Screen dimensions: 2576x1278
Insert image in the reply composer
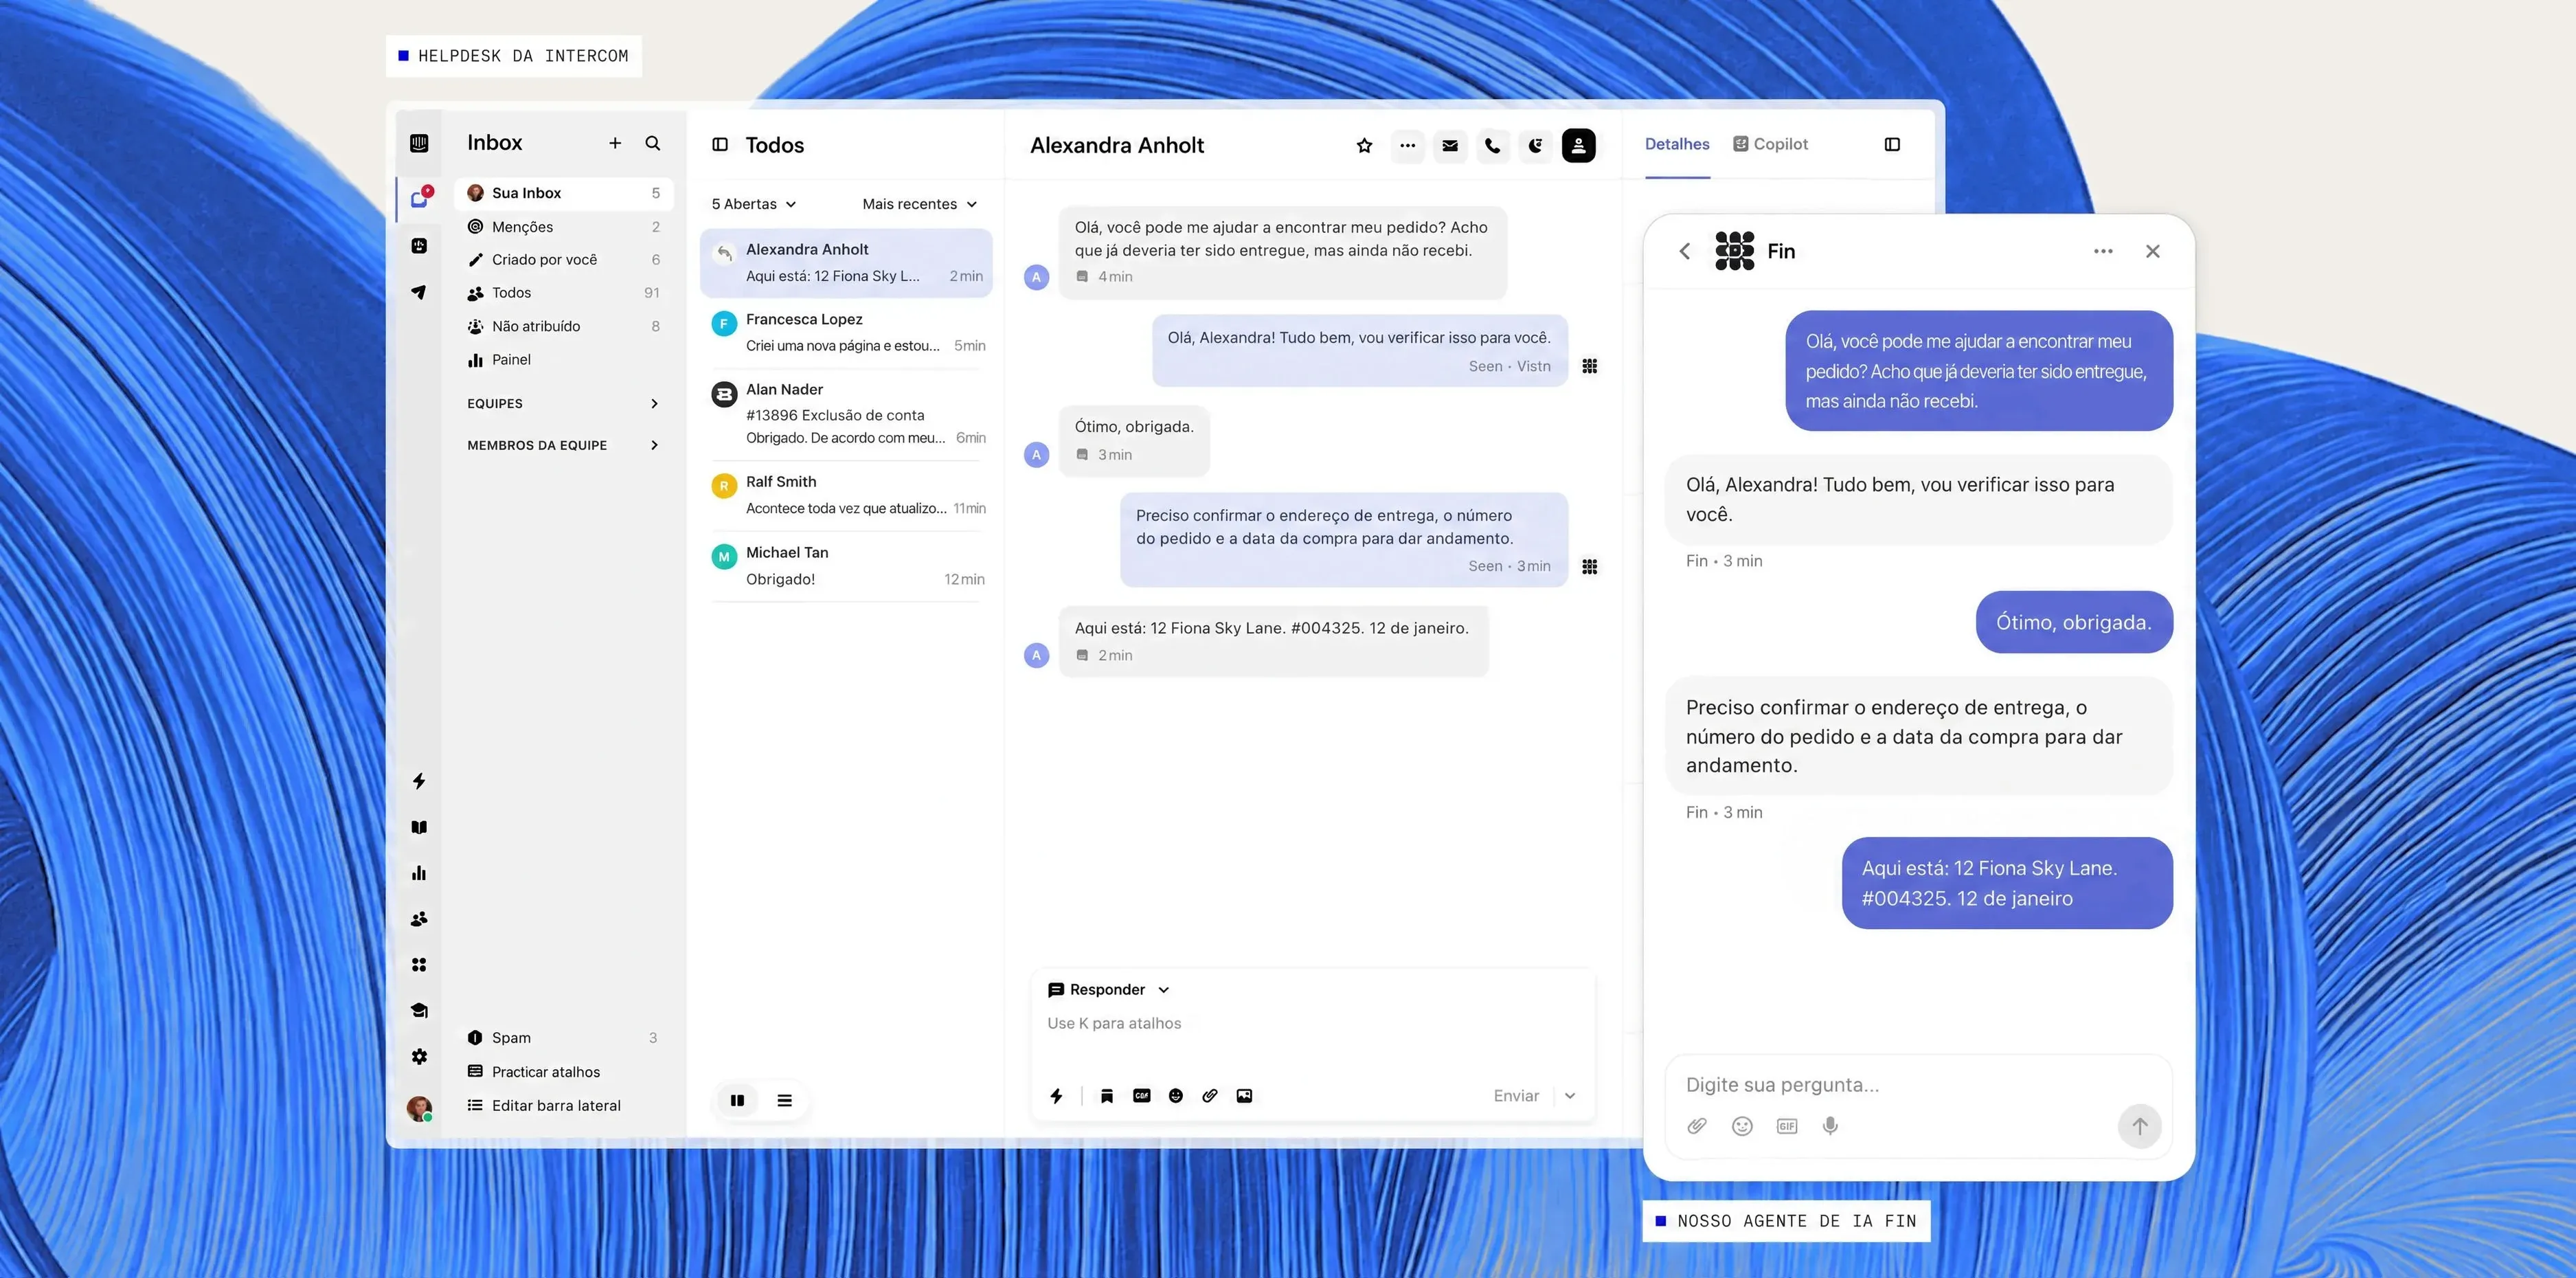[1244, 1096]
